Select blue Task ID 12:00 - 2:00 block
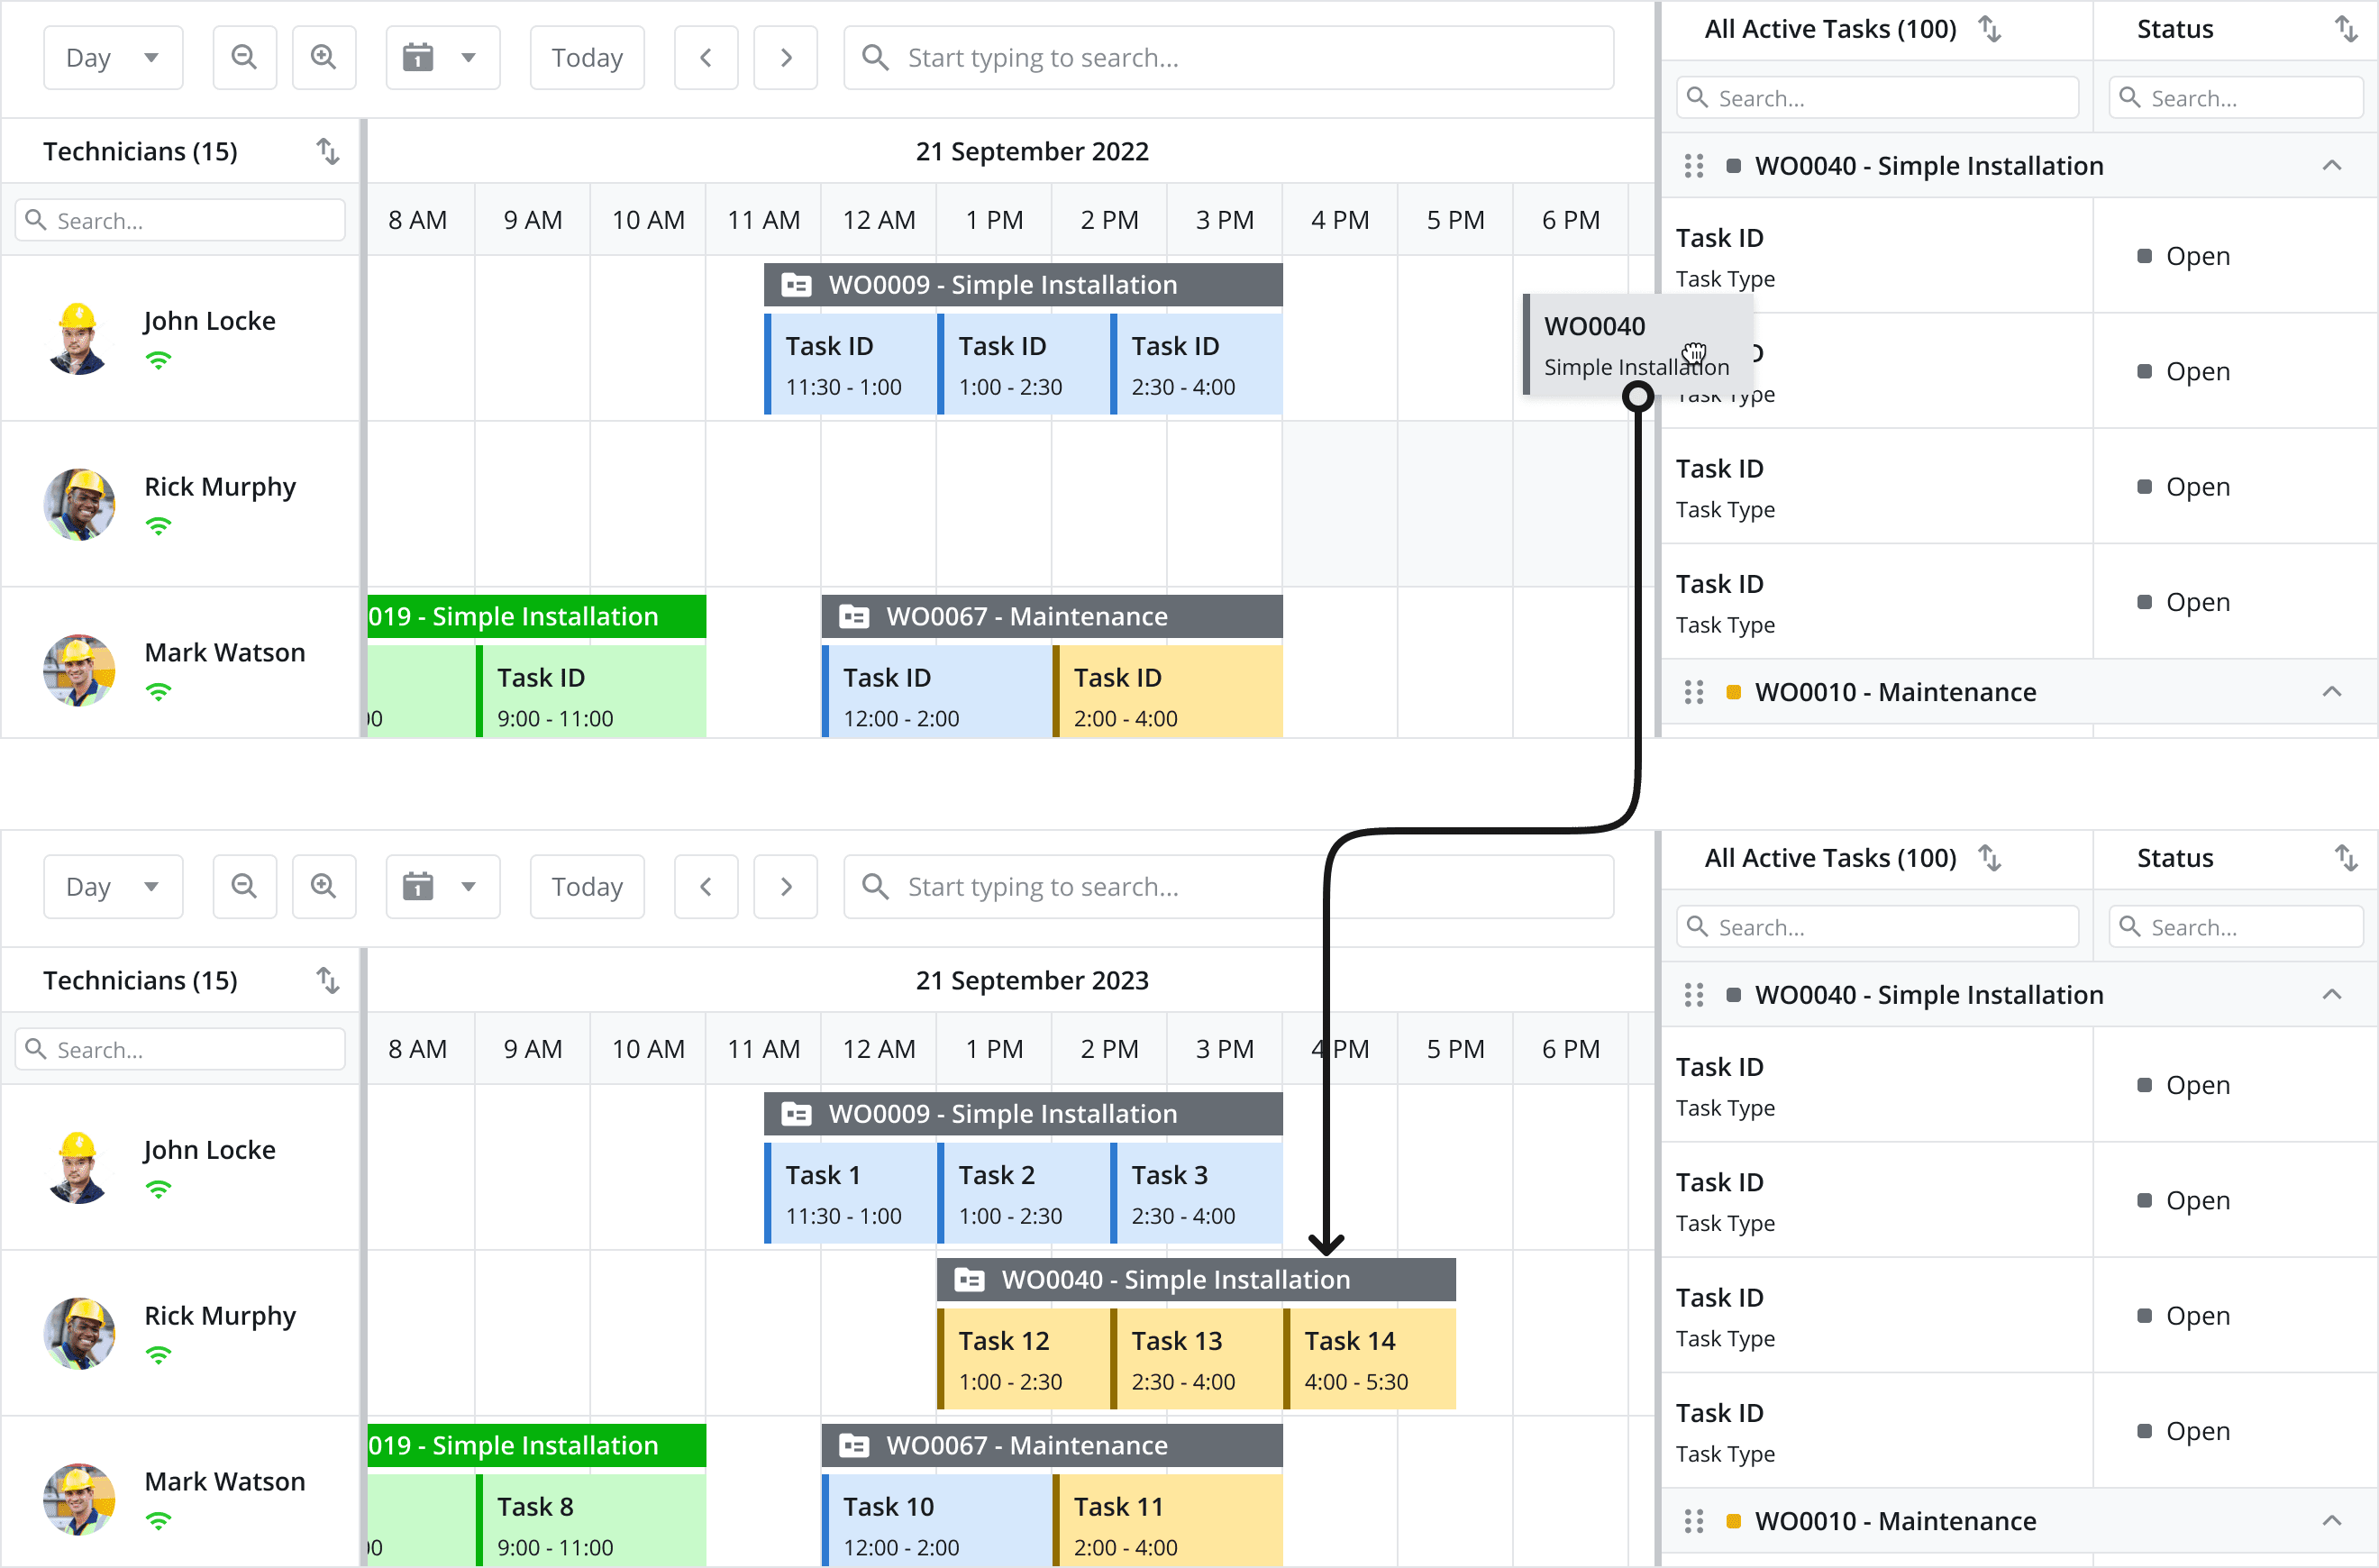The image size is (2379, 1568). click(937, 692)
